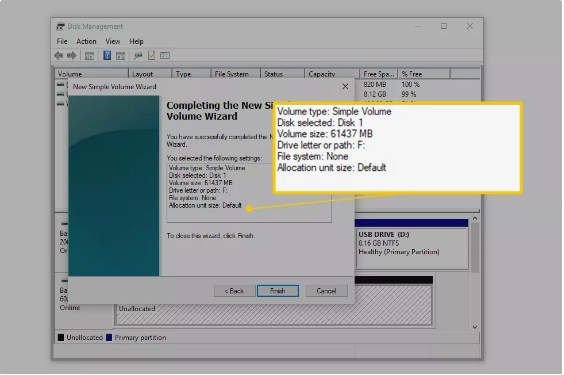The width and height of the screenshot is (564, 375).
Task: Click the blue Help toolbar icon
Action: click(107, 55)
